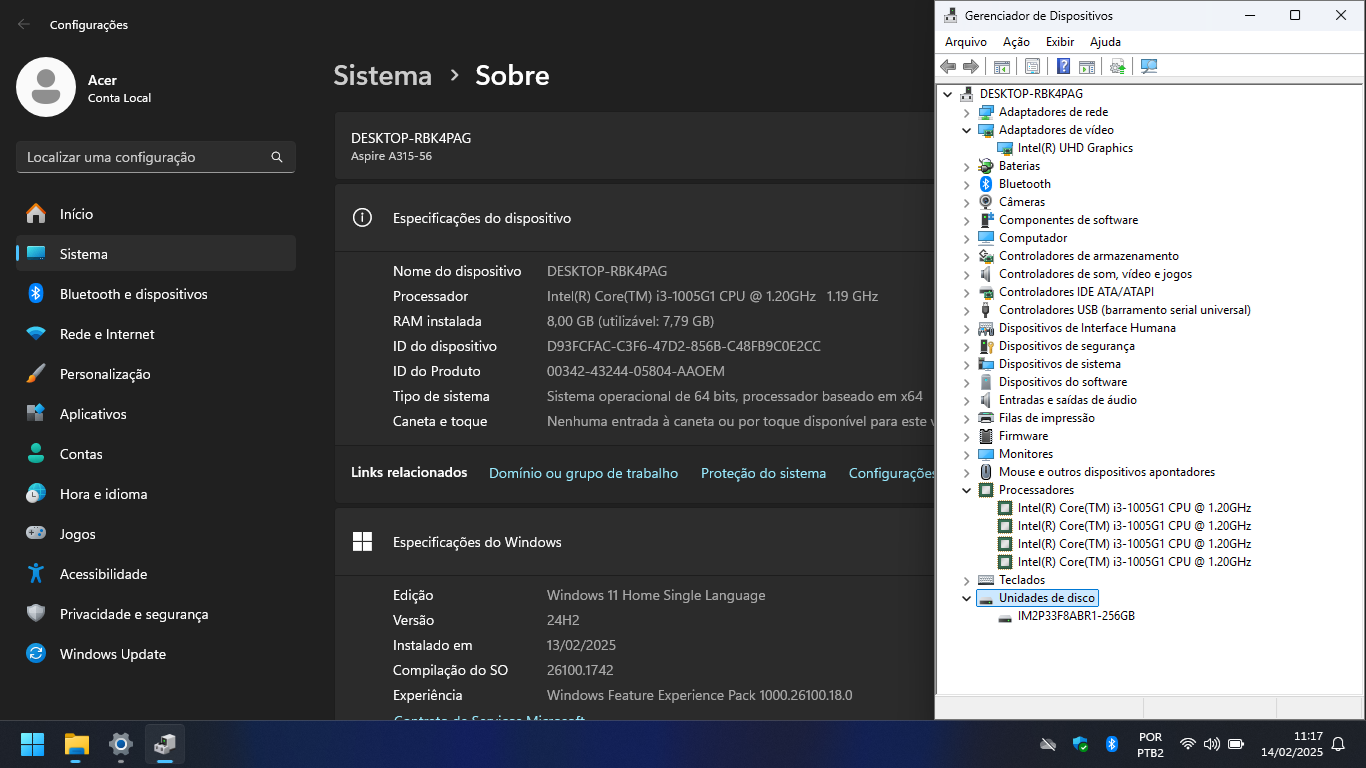The height and width of the screenshot is (768, 1366).
Task: Open the Arquivo menu
Action: [966, 42]
